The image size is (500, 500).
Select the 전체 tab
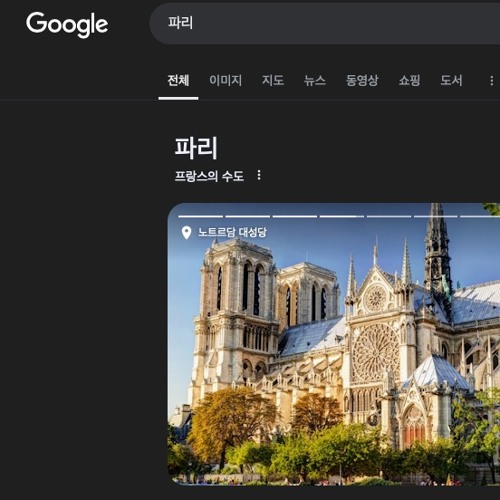pyautogui.click(x=178, y=80)
